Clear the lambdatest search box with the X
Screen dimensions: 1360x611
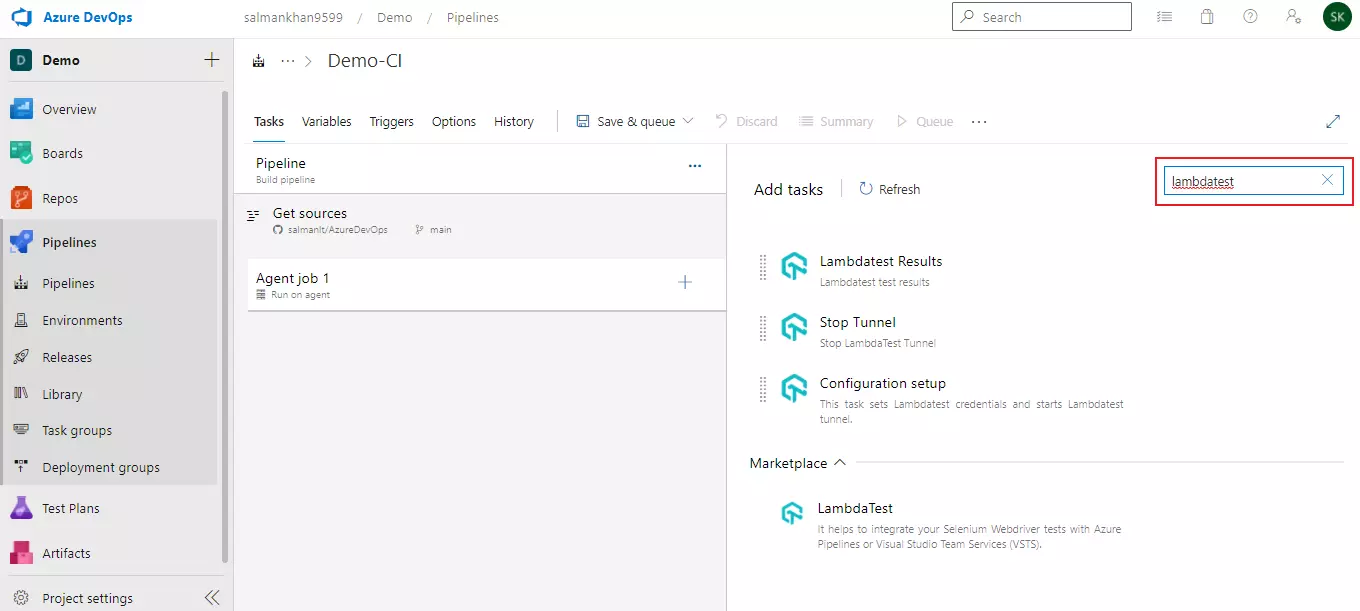[1327, 180]
